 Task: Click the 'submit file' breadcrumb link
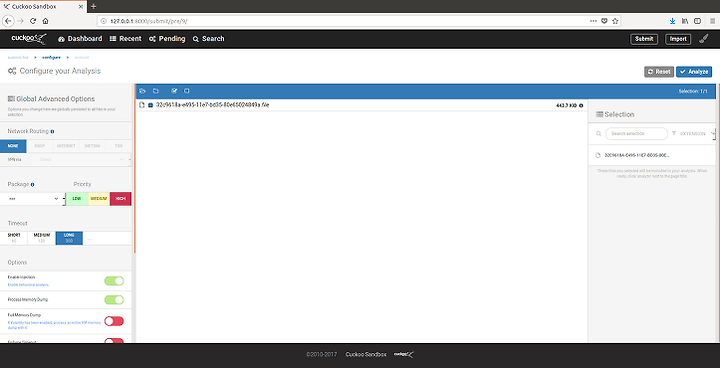(18, 57)
